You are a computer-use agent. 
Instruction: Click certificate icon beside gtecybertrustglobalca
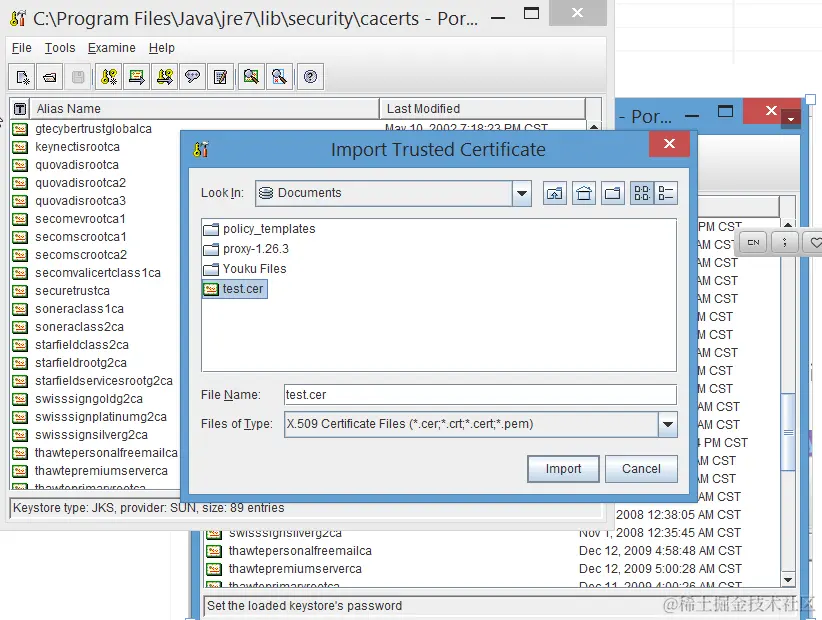(20, 129)
